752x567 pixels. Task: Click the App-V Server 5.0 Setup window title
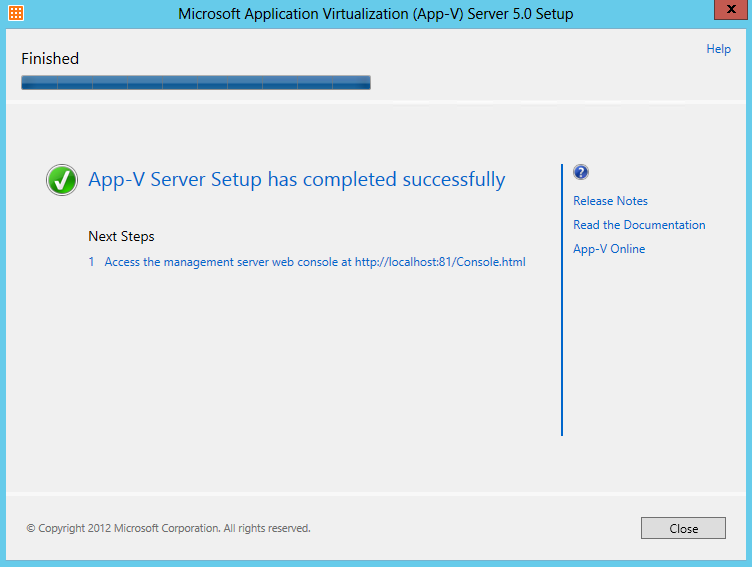click(376, 14)
